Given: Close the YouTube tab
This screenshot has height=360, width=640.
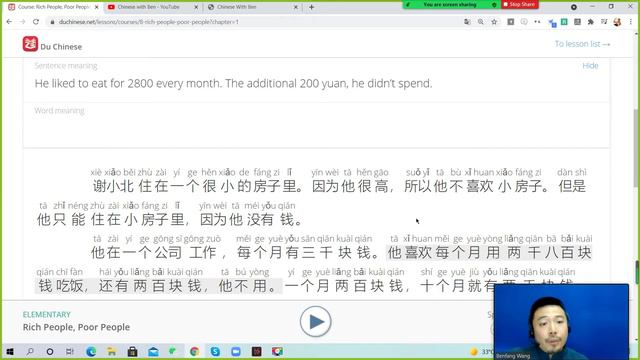Looking at the screenshot, I should [196, 7].
